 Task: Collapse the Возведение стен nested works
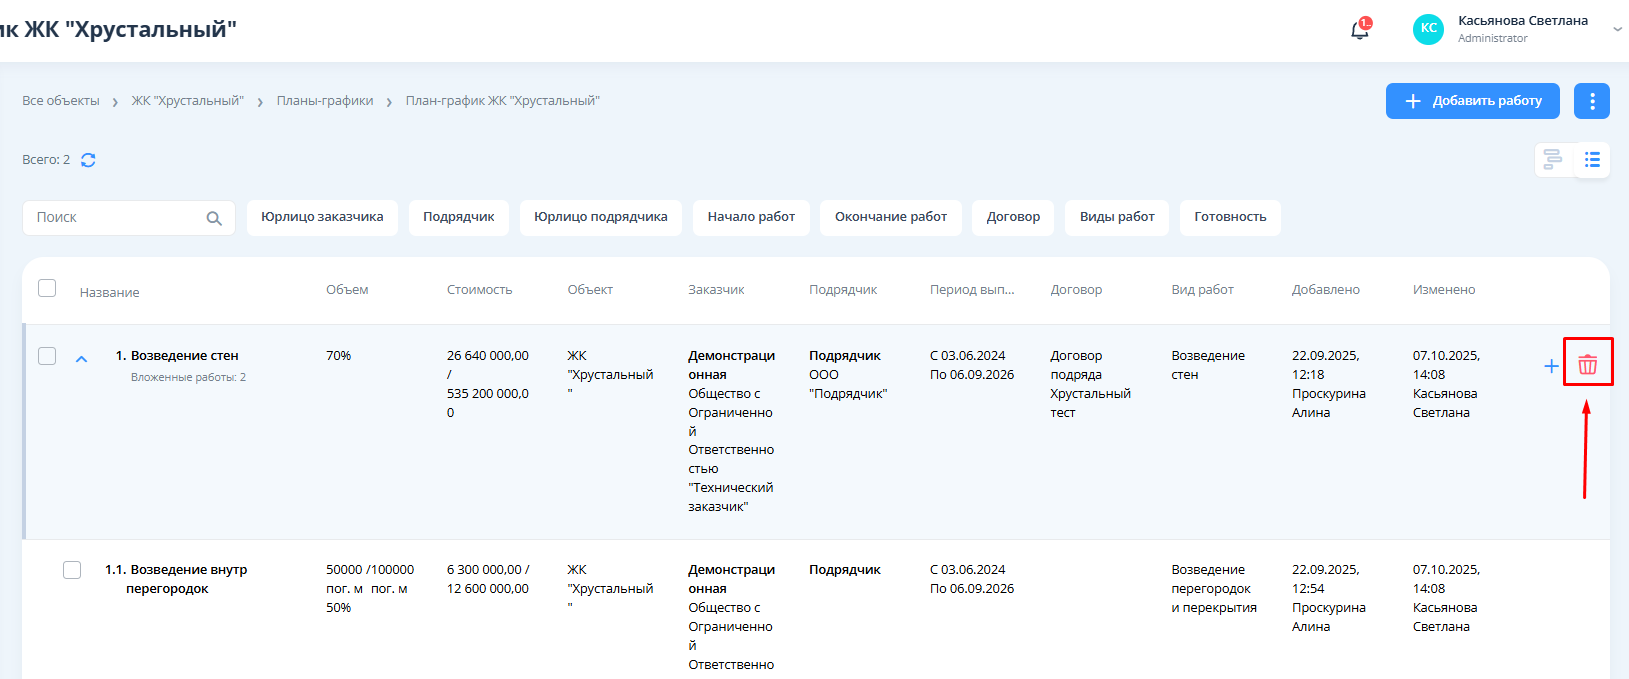pos(82,358)
